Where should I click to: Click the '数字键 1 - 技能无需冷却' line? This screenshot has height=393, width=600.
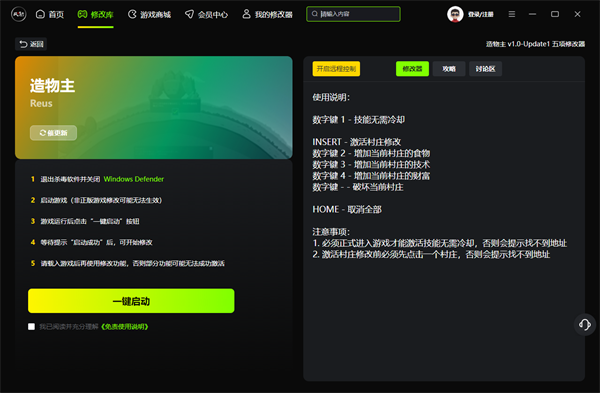(x=359, y=120)
